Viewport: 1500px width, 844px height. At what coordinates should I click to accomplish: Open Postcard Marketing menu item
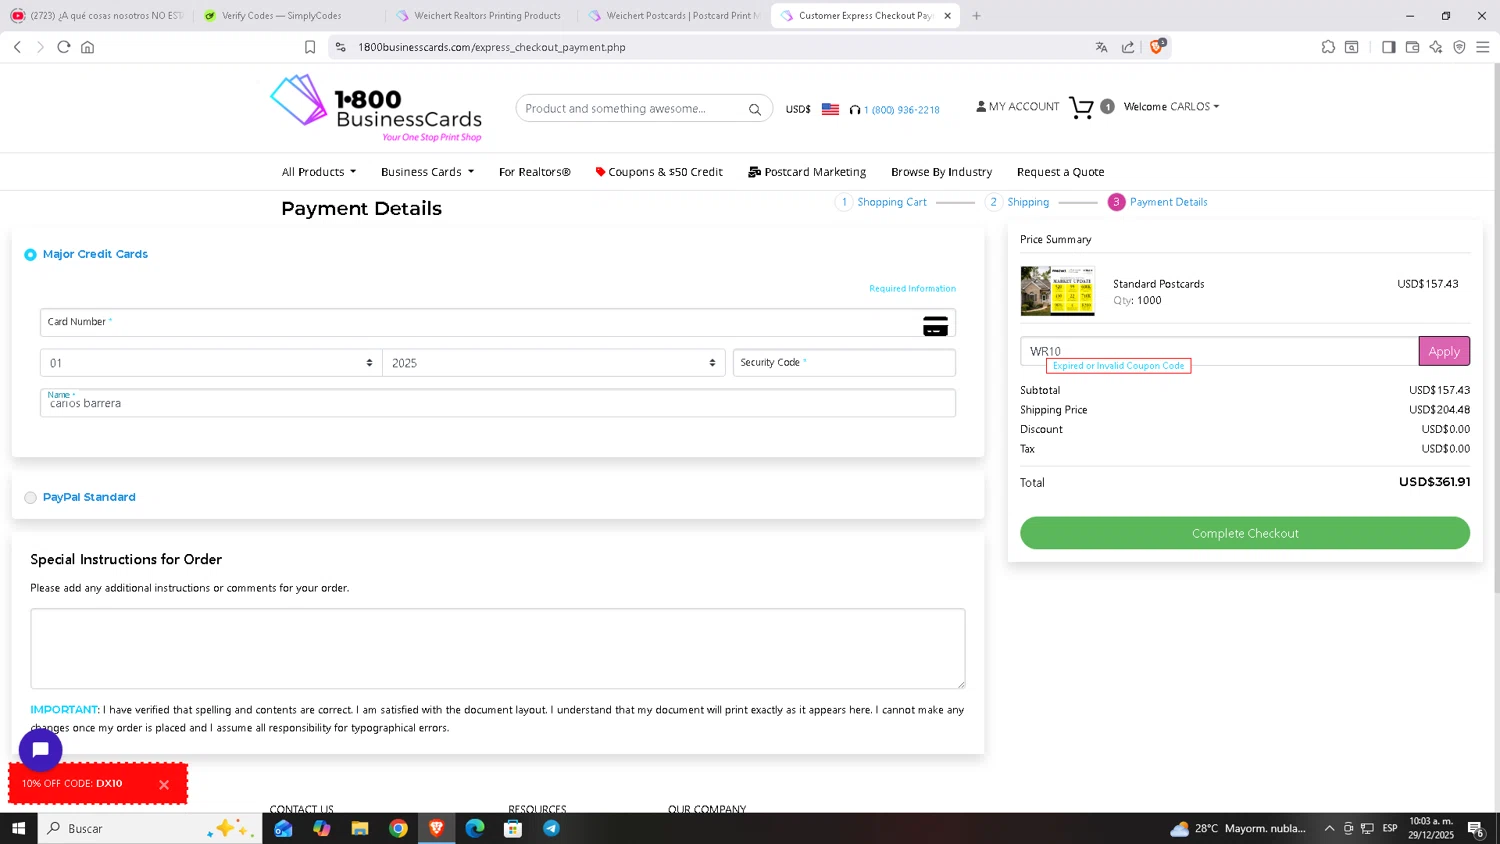click(807, 172)
